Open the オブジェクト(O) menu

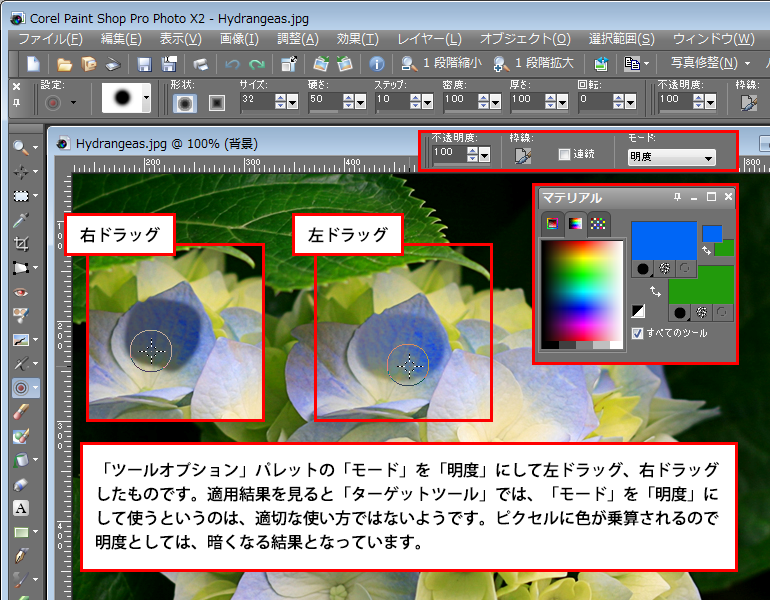click(x=525, y=39)
